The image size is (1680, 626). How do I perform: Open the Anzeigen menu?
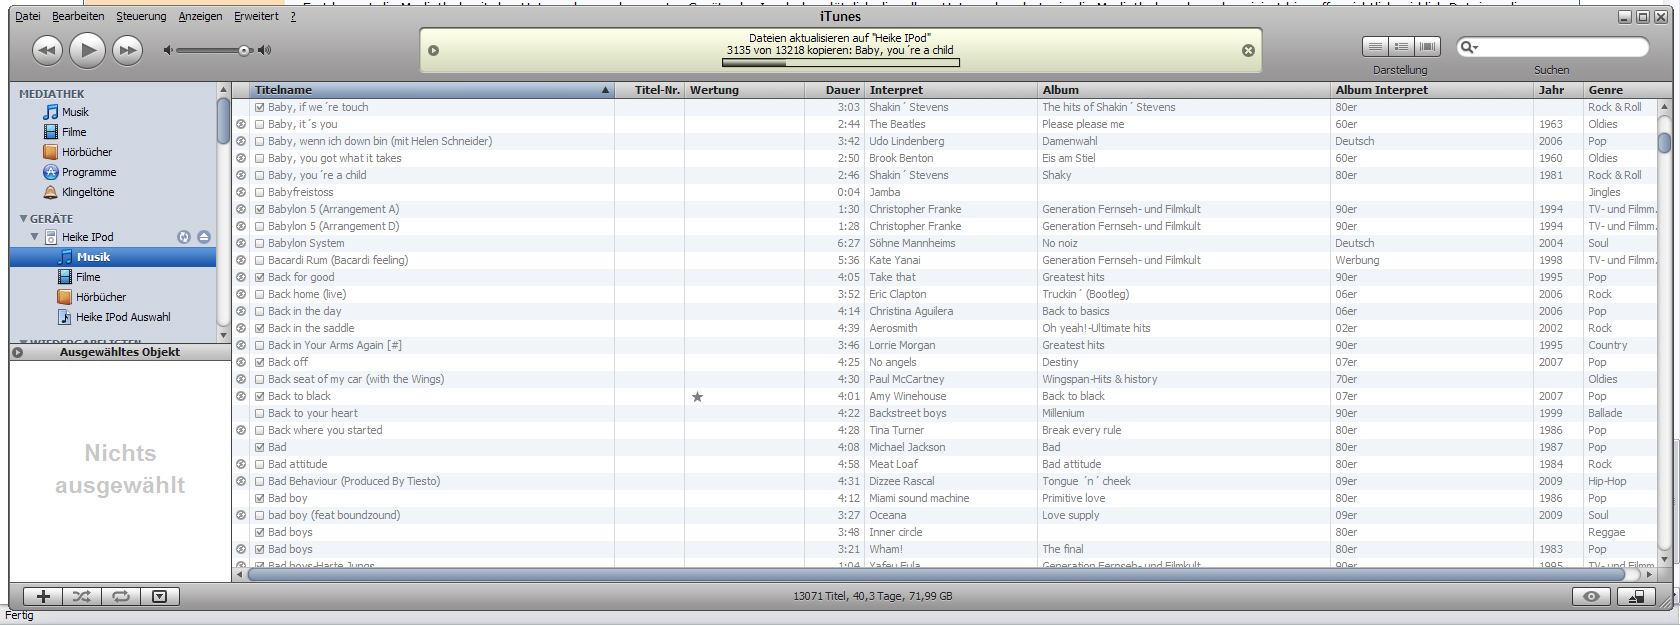click(200, 16)
